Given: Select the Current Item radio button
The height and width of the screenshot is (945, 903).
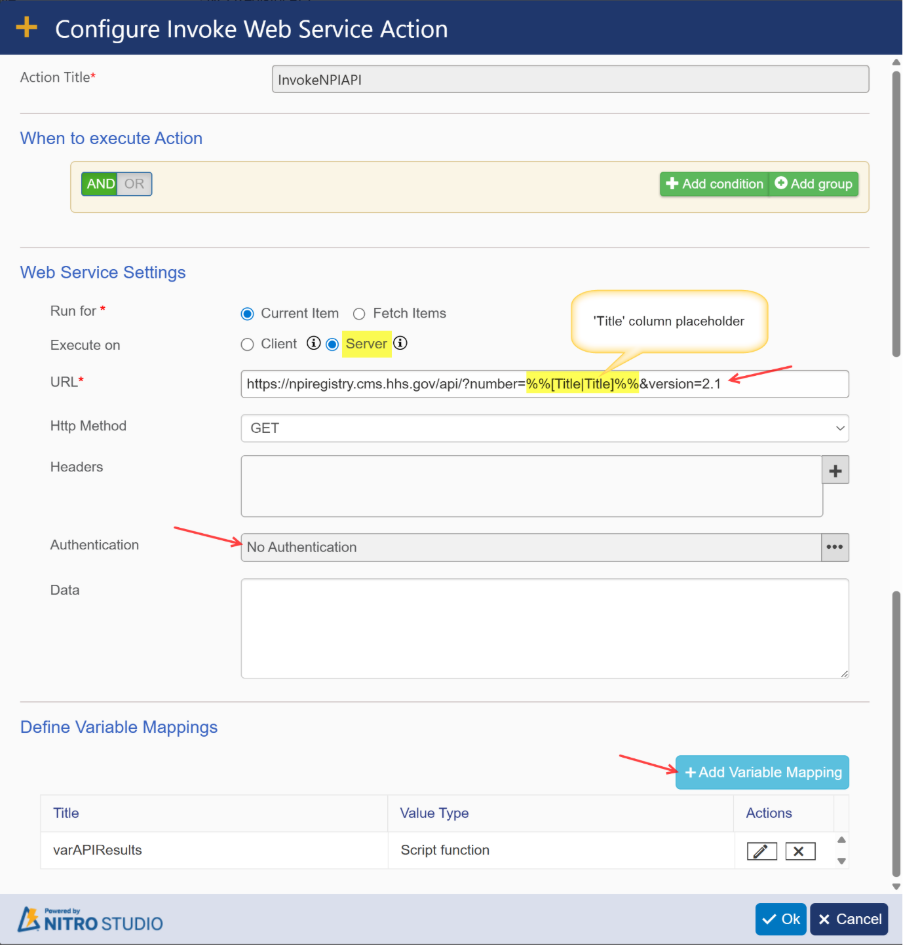Looking at the screenshot, I should 248,314.
